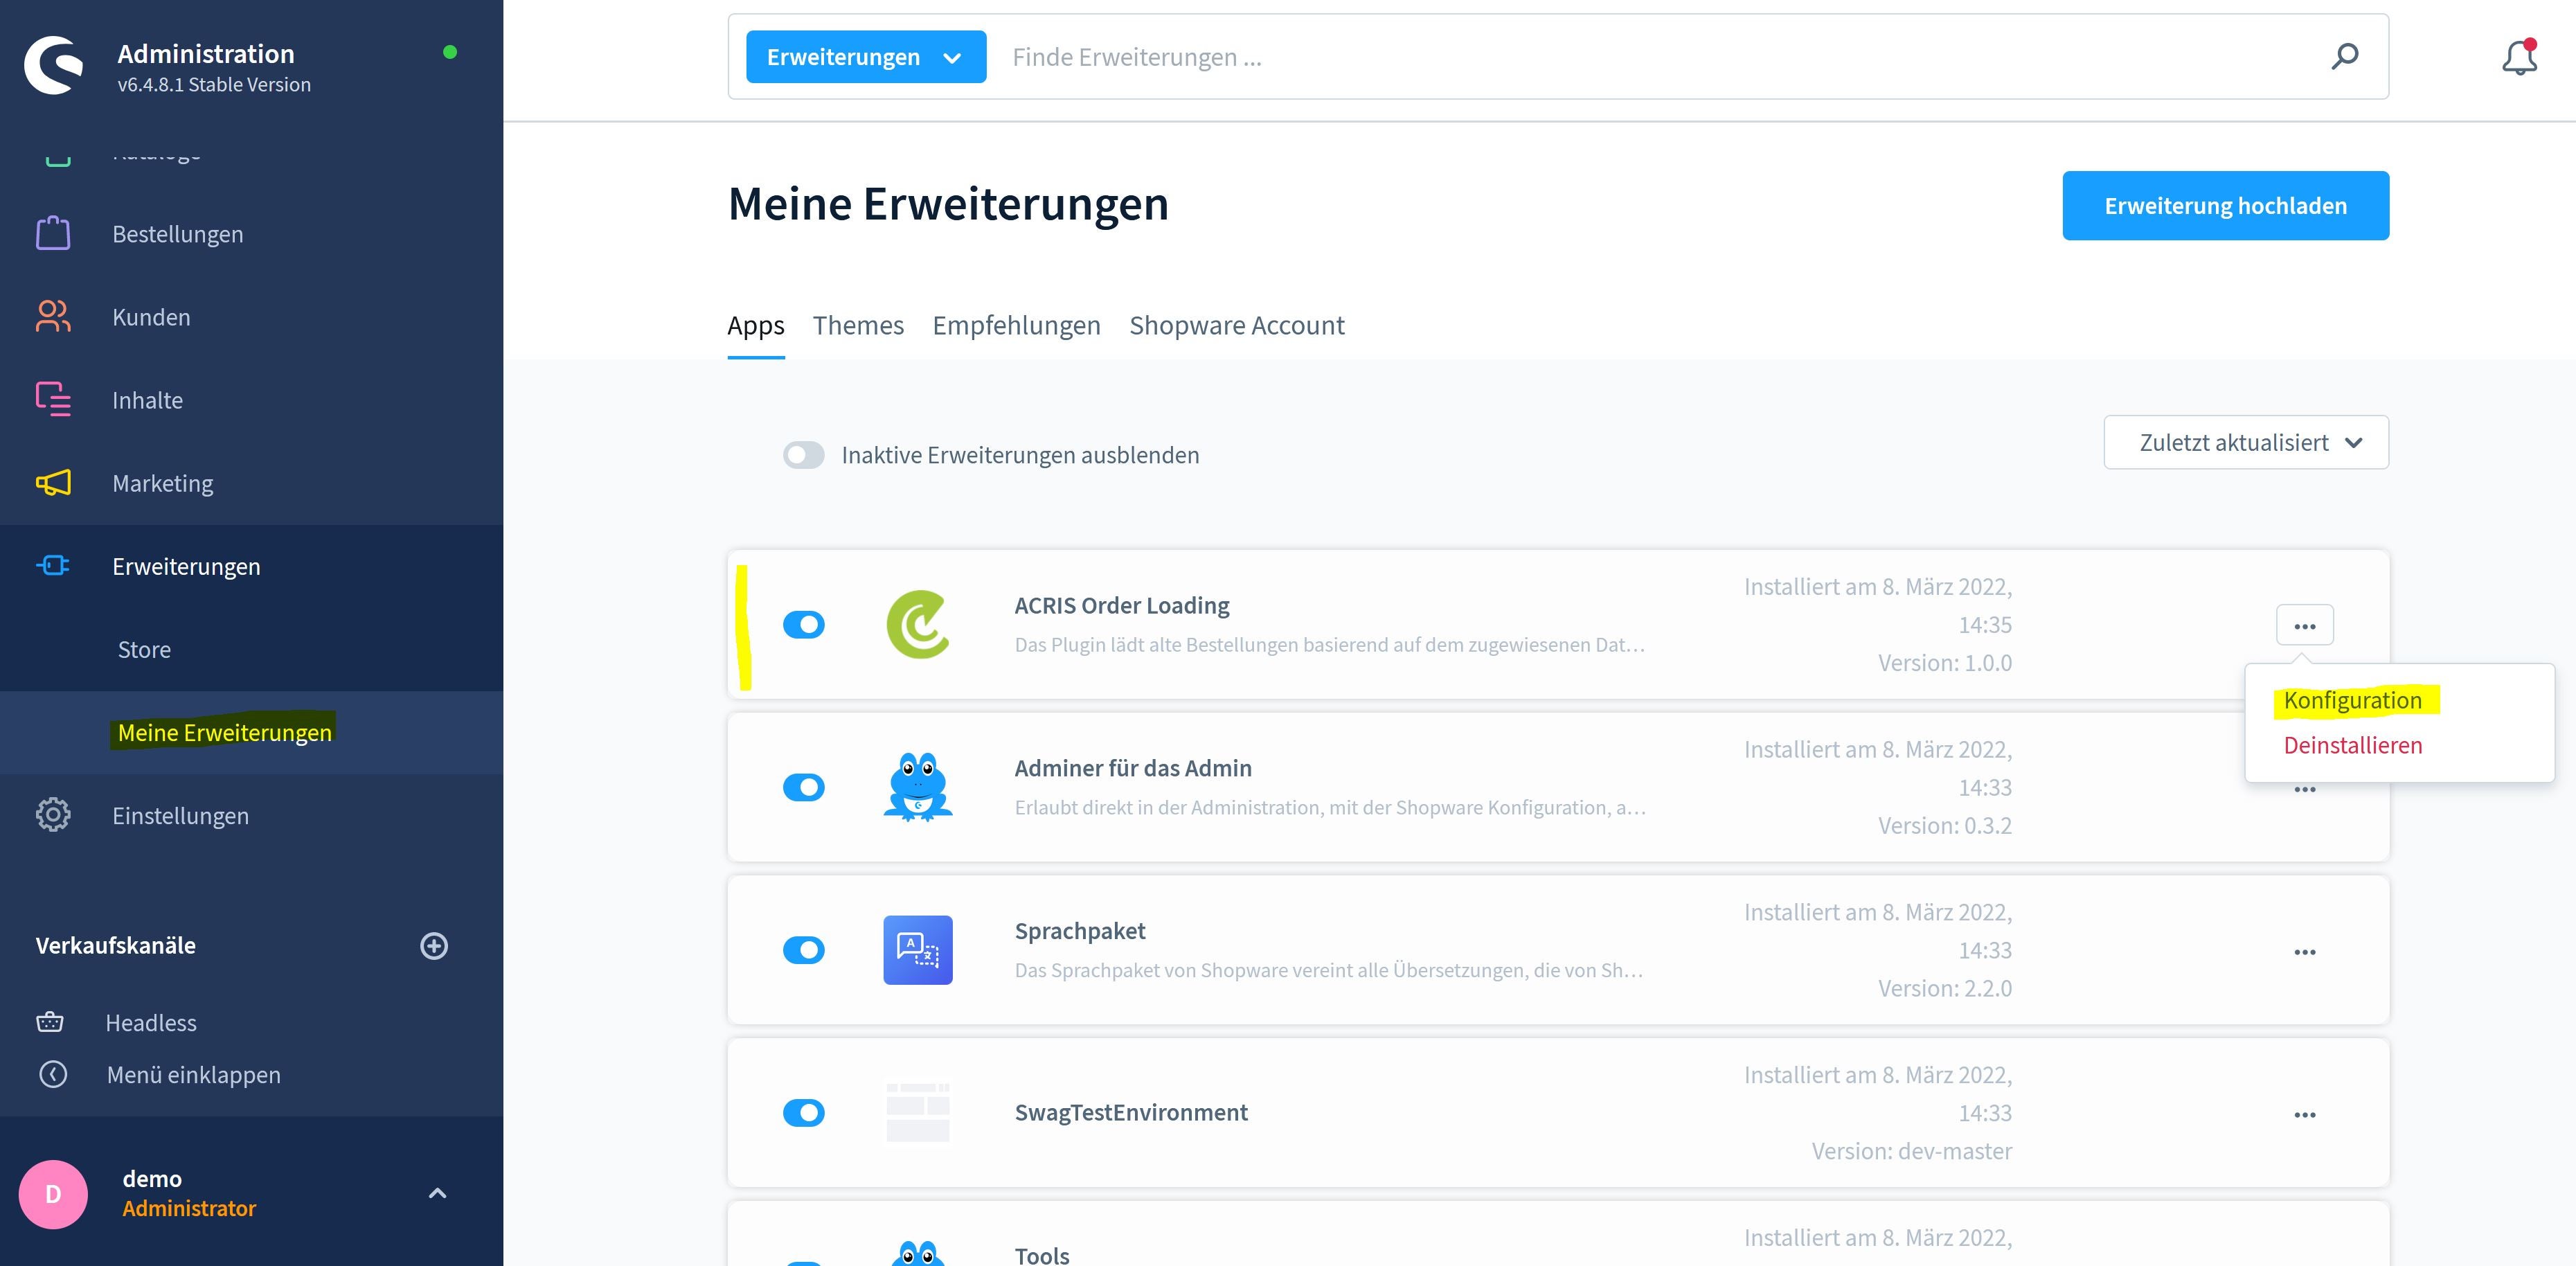Click Erweiterung hochladen button
This screenshot has height=1266, width=2576.
pyautogui.click(x=2225, y=205)
